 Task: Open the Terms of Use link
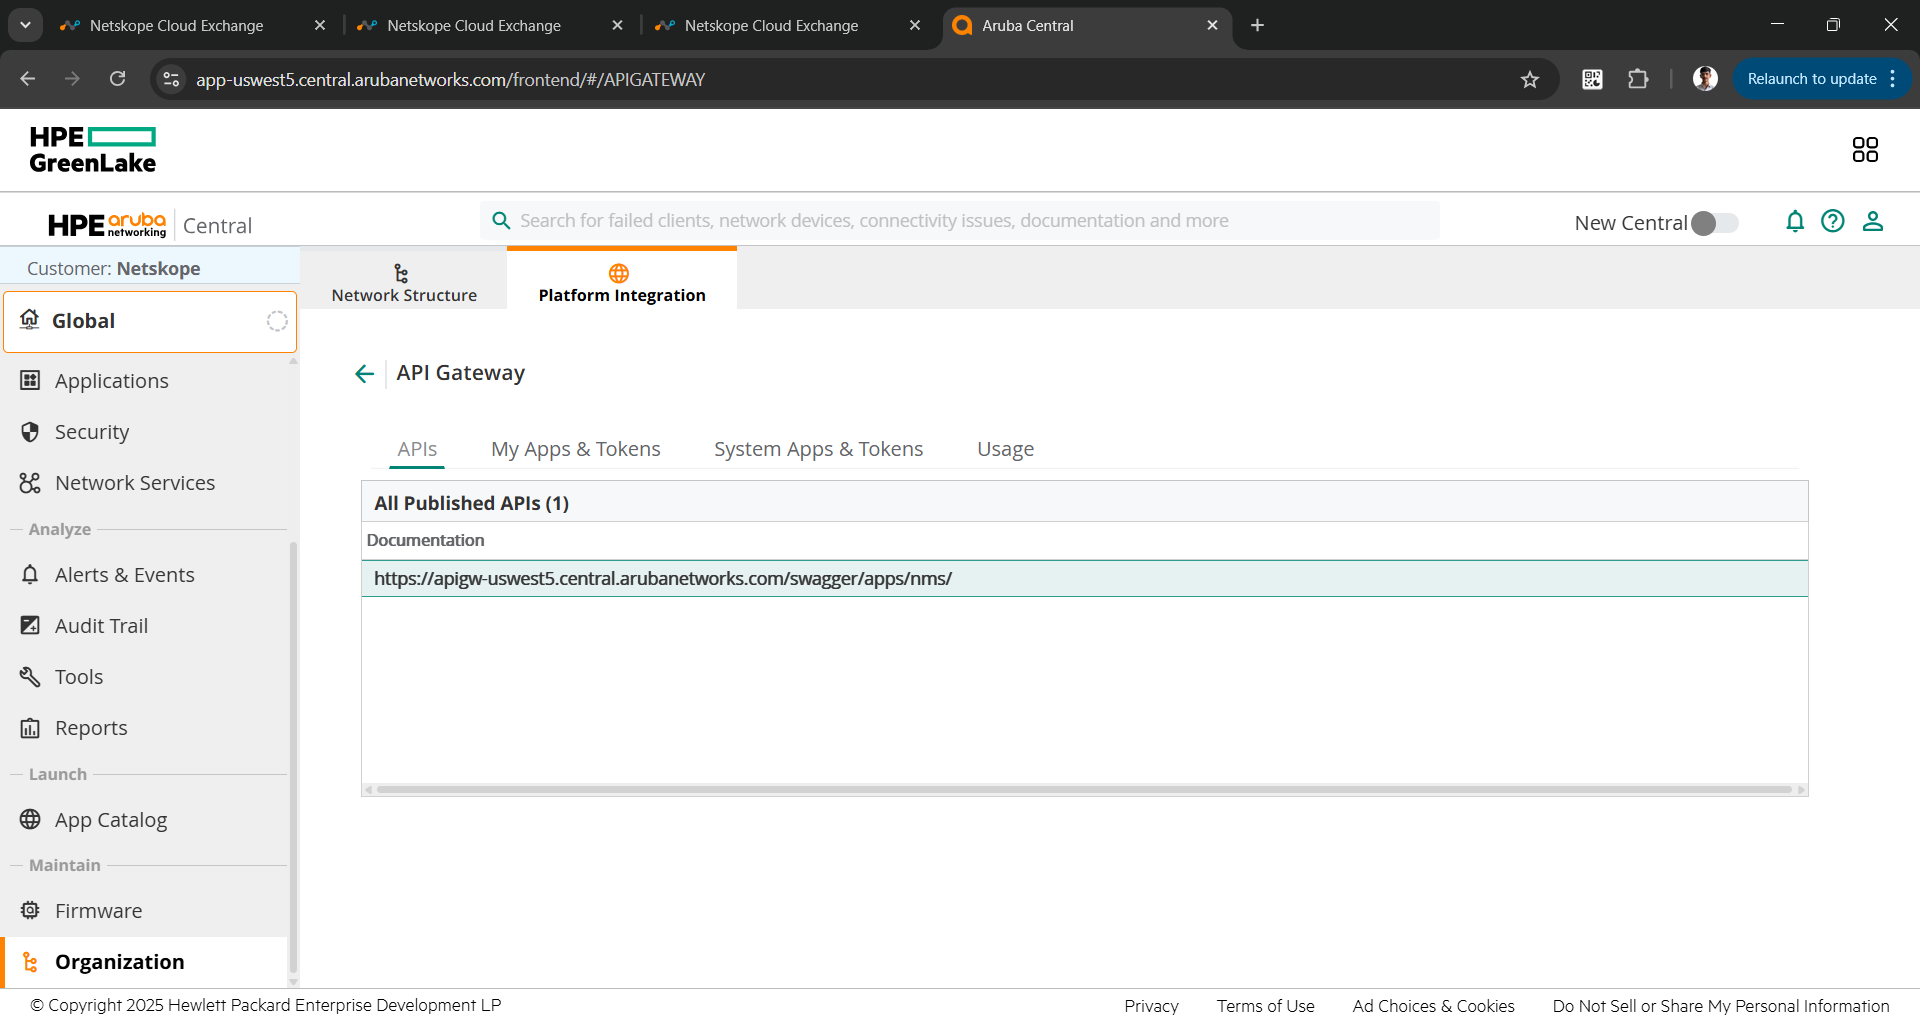[1266, 1005]
